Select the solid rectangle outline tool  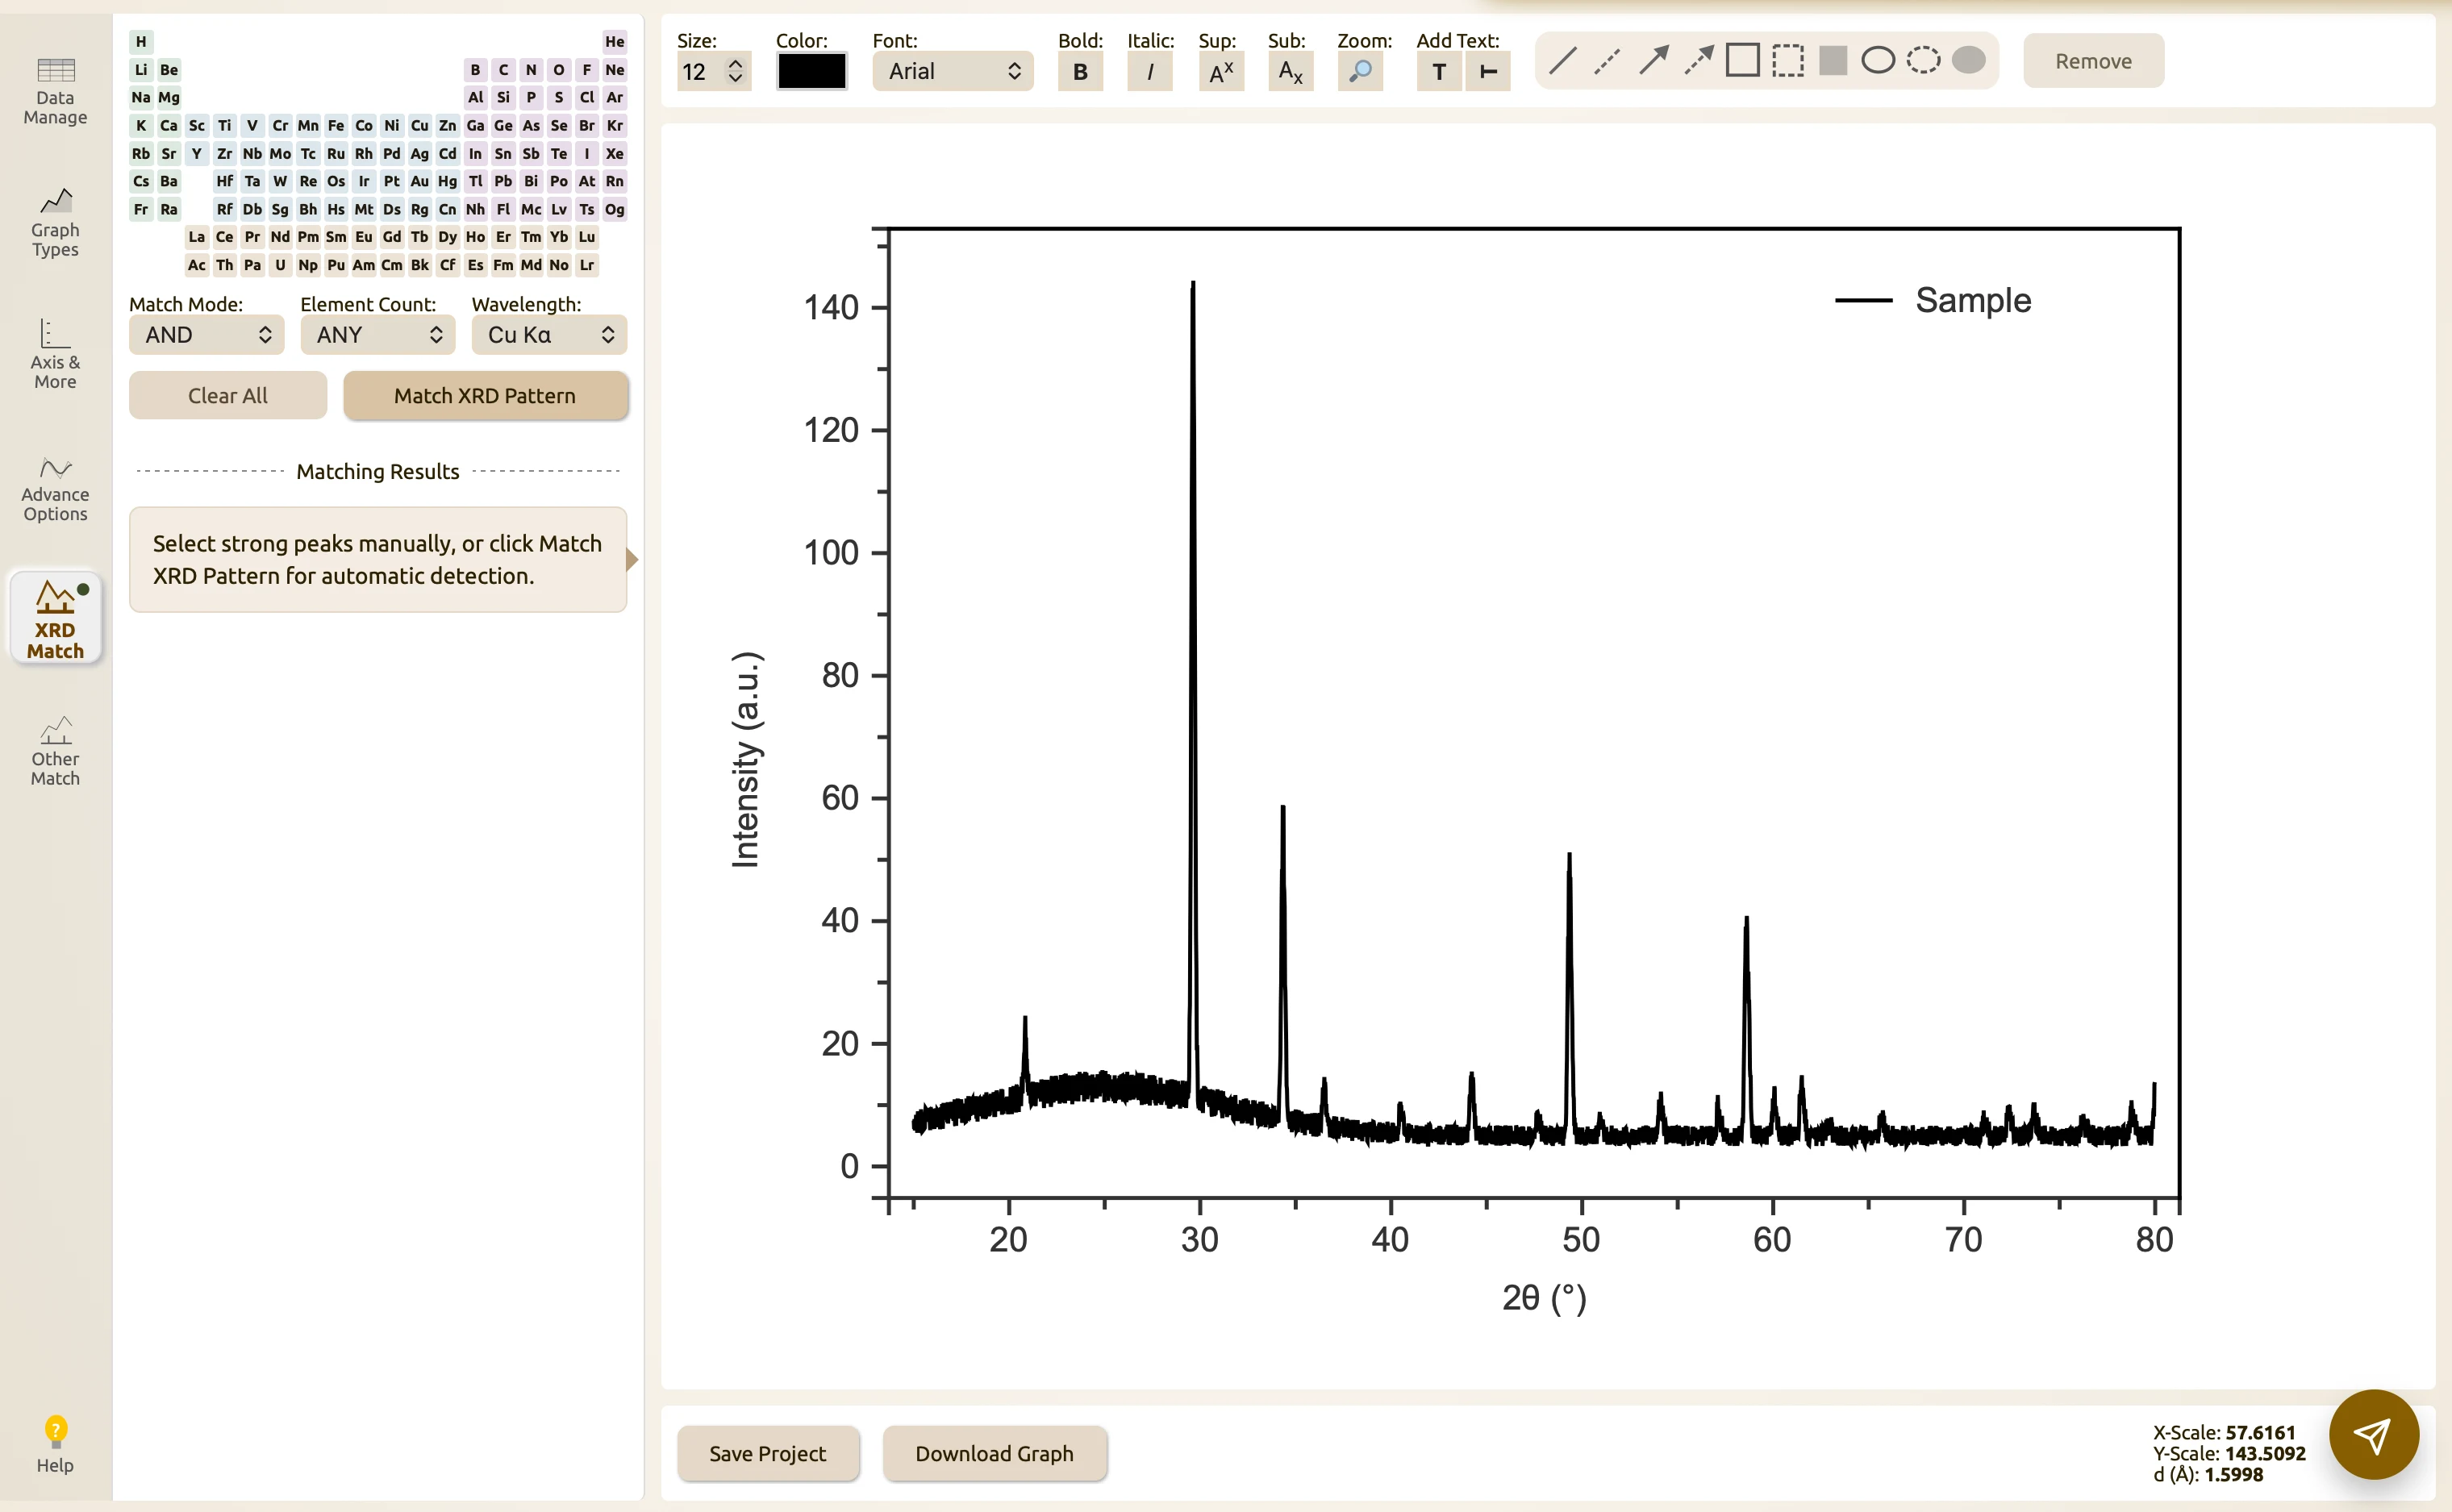[x=1742, y=61]
